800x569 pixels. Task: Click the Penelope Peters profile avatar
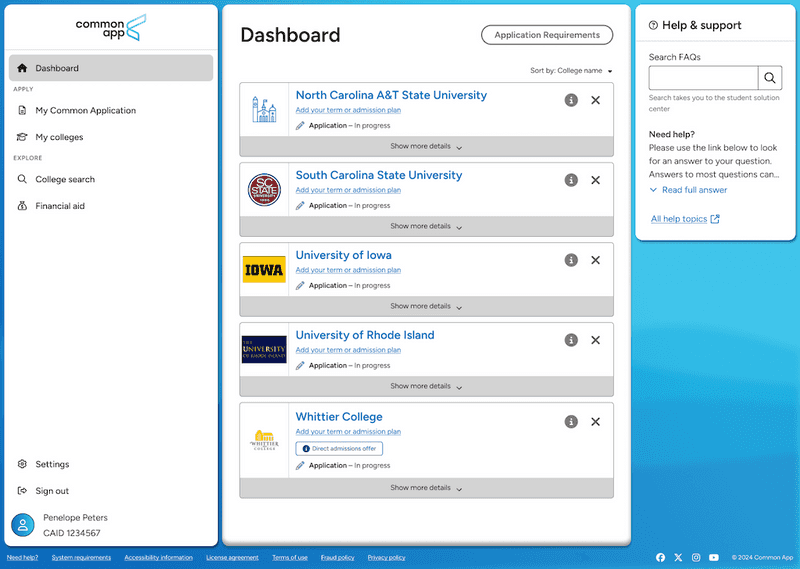tap(22, 525)
